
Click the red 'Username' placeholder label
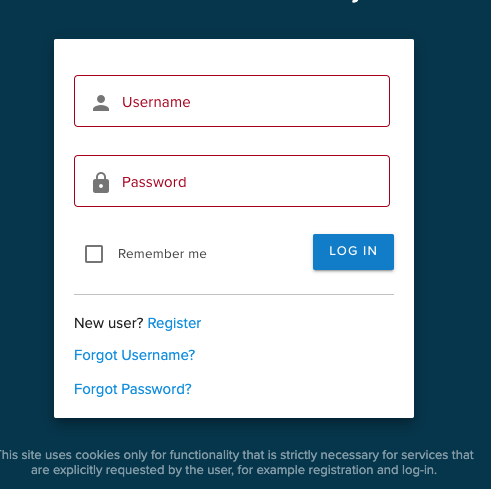156,102
